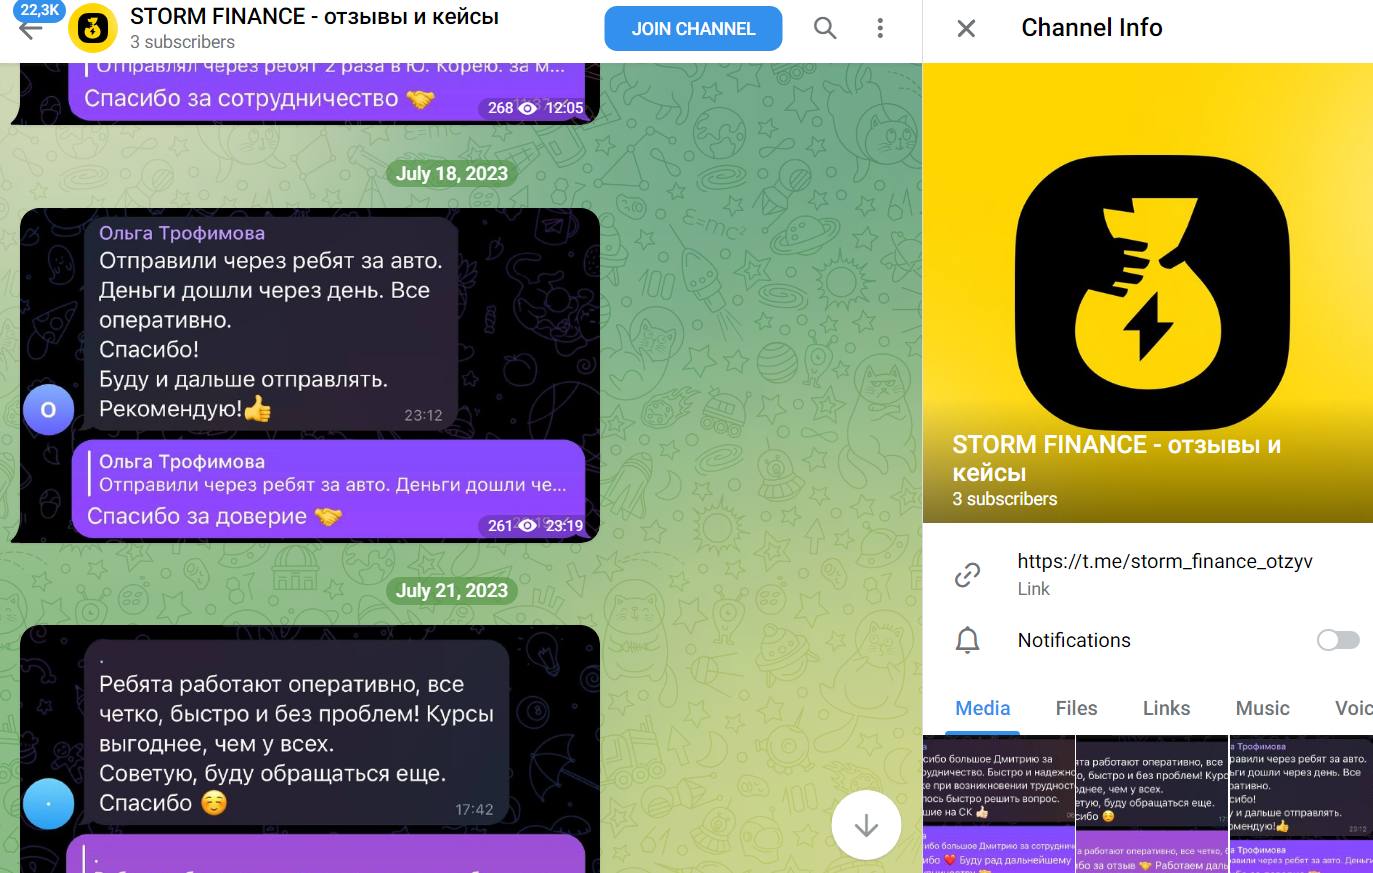Jump to latest messages with down arrow

pyautogui.click(x=866, y=825)
